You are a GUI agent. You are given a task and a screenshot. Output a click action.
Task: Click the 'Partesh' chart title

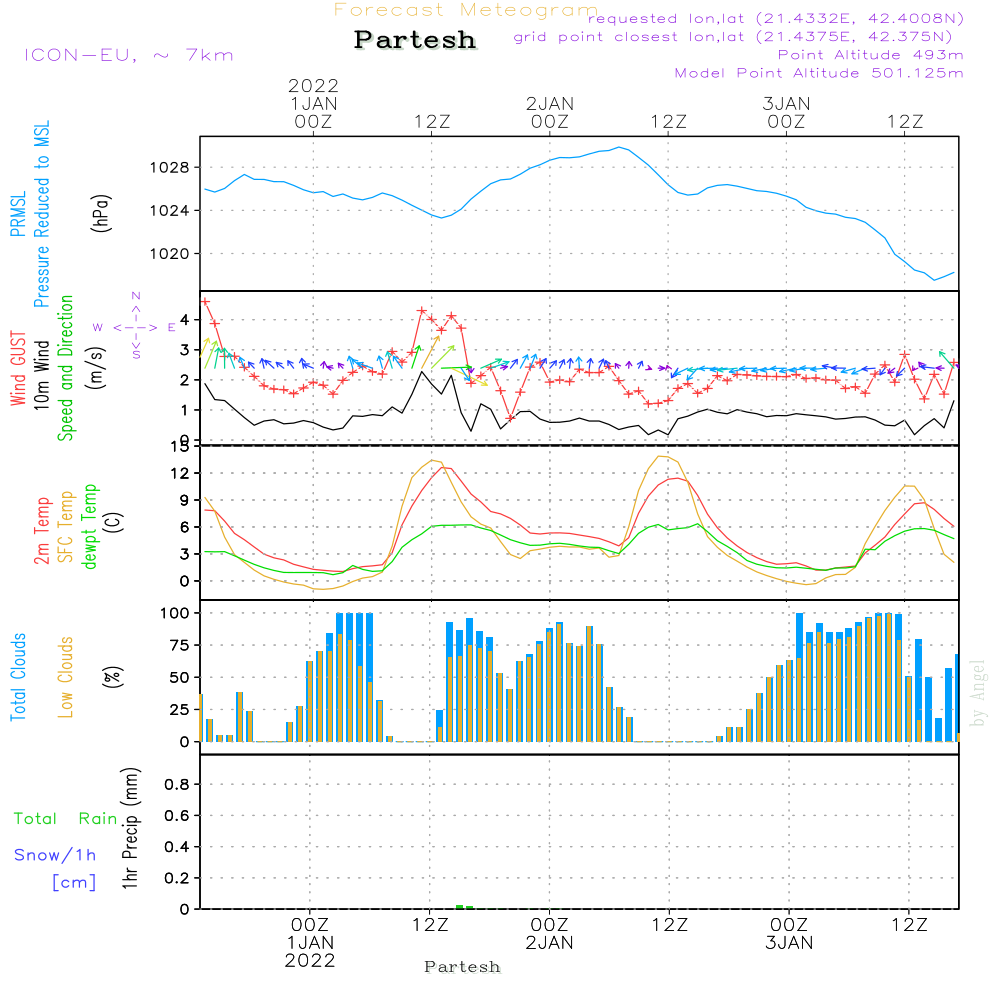pyautogui.click(x=415, y=40)
